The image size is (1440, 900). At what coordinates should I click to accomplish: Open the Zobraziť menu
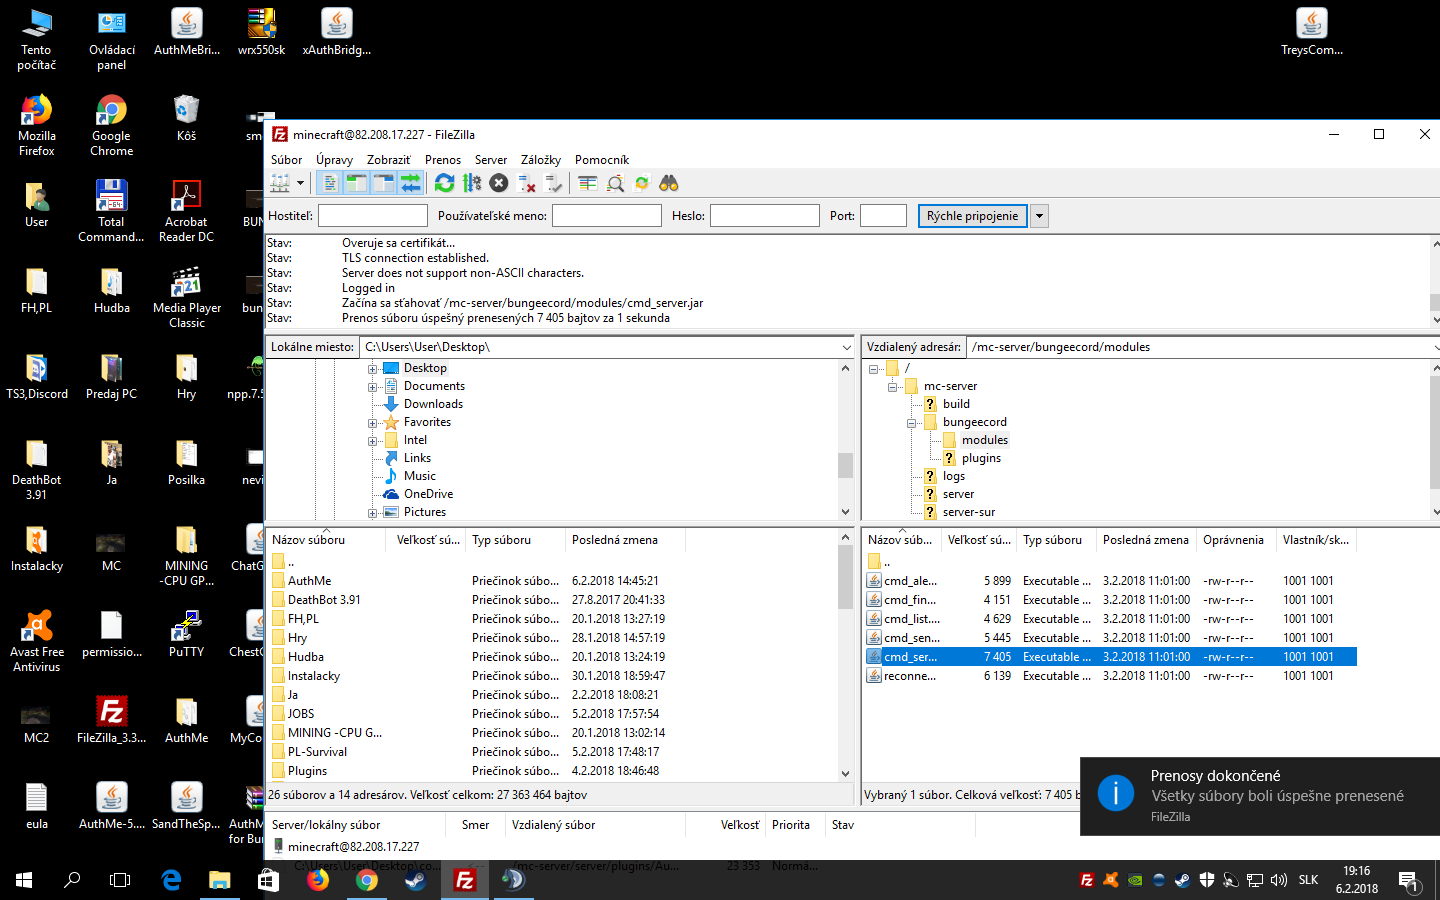point(388,160)
